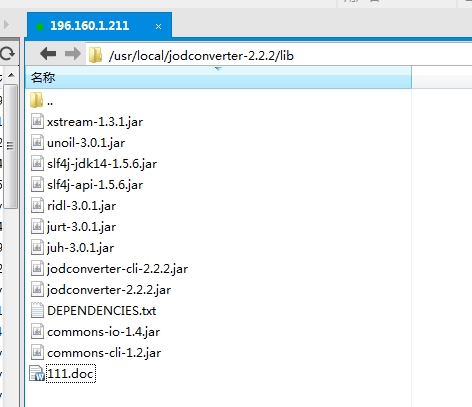Click the back arrow navigation button
Screen dimensions: 472x407
[48, 54]
